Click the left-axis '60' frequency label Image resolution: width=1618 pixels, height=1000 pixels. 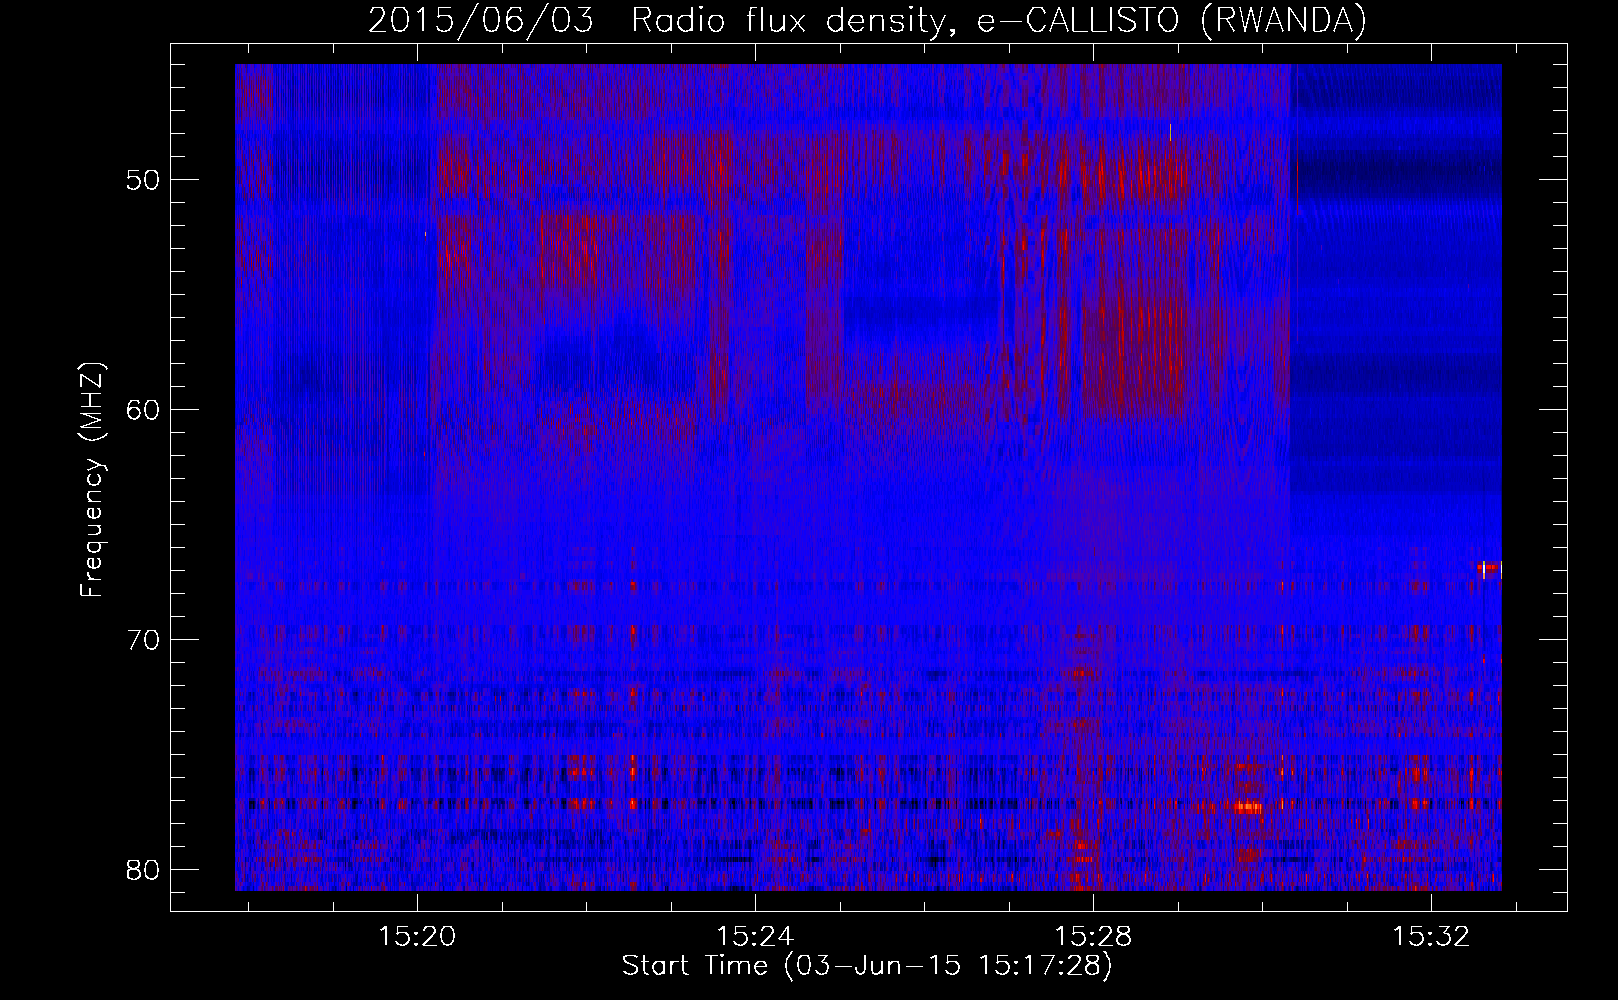[145, 410]
